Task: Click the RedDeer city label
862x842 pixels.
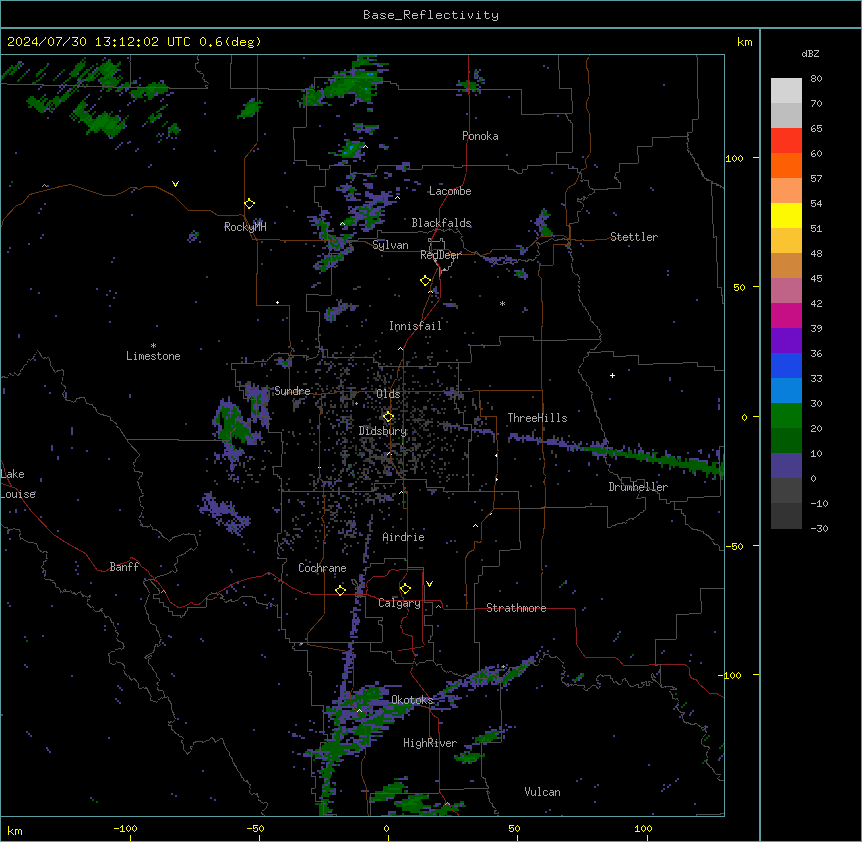Action: click(440, 255)
